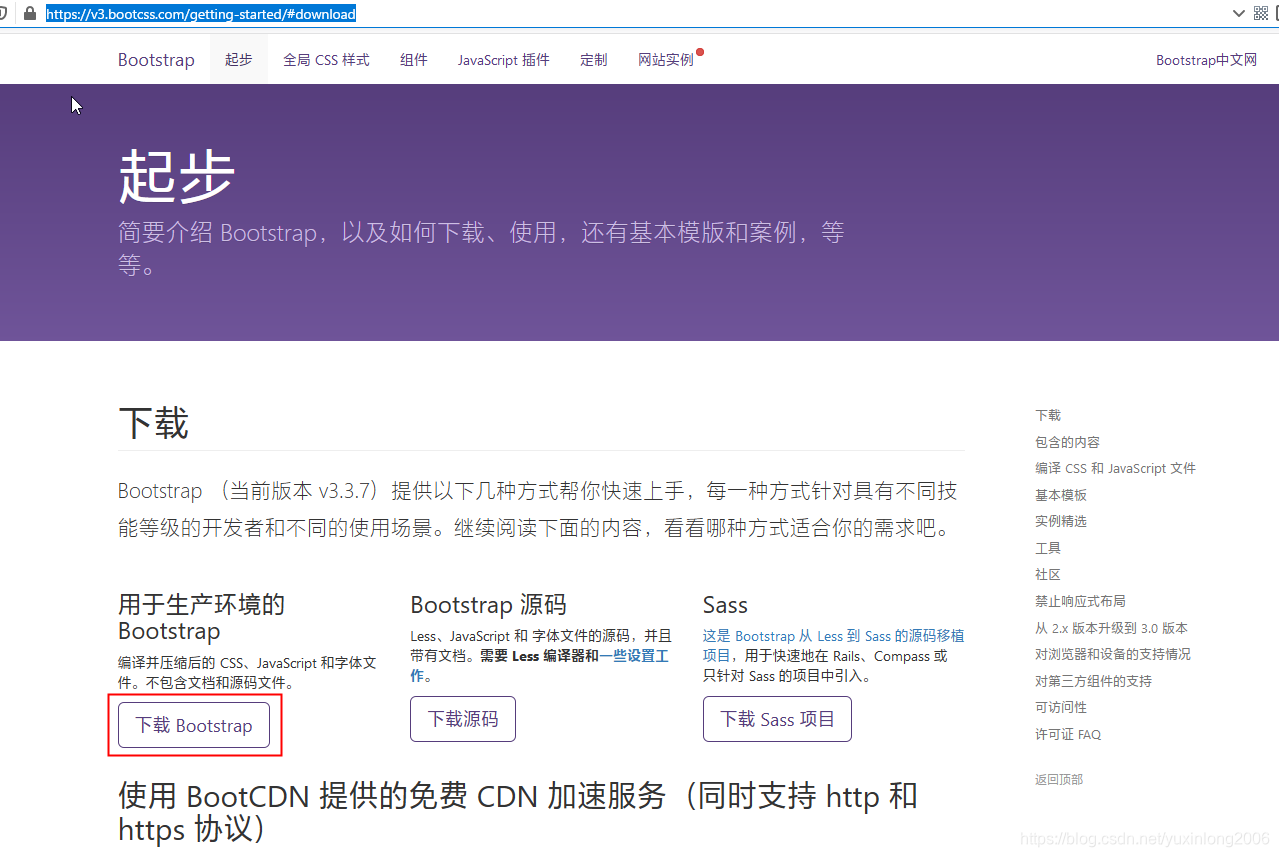Viewport: 1279px width, 857px height.
Task: Click the highlighted URL in the address bar
Action: (200, 14)
